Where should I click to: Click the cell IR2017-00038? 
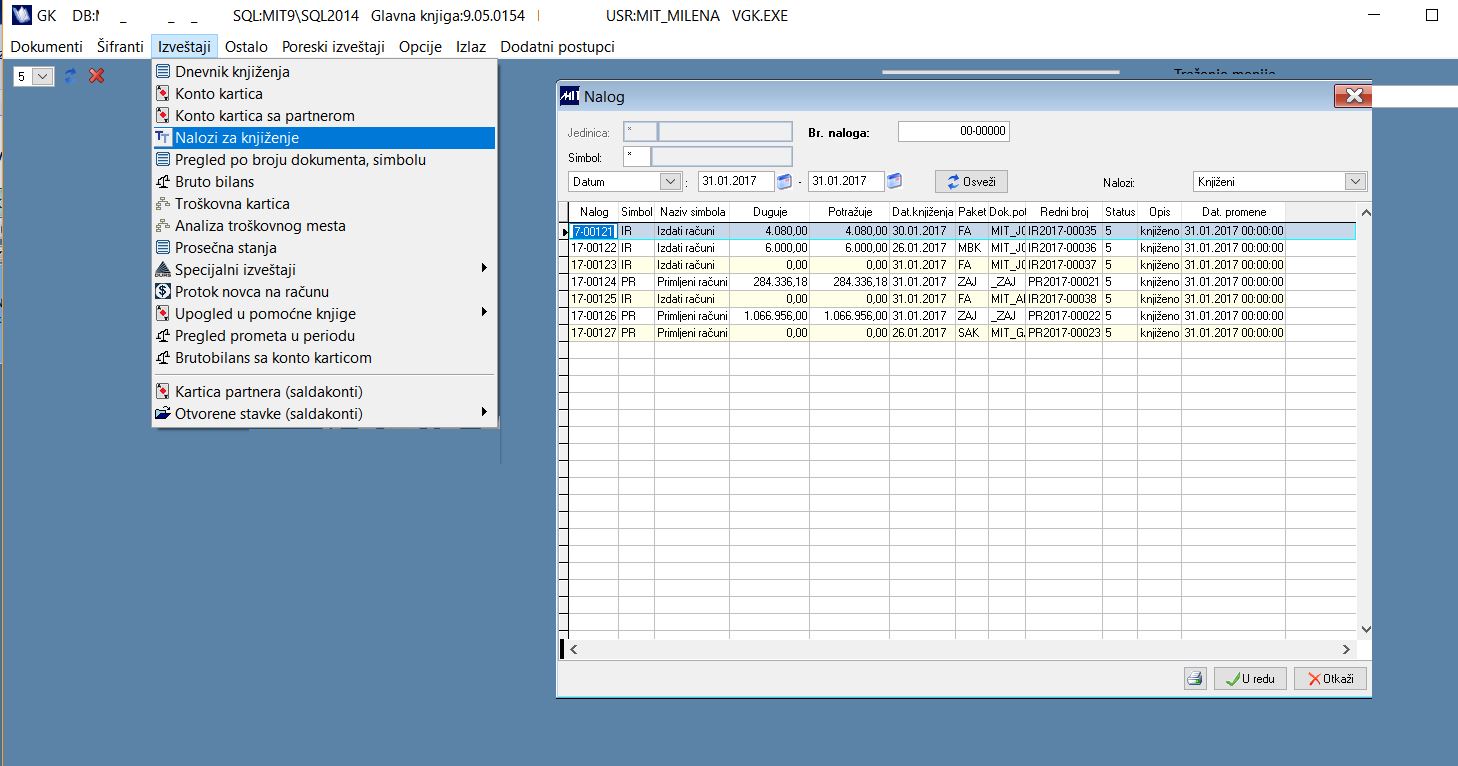tap(1064, 299)
